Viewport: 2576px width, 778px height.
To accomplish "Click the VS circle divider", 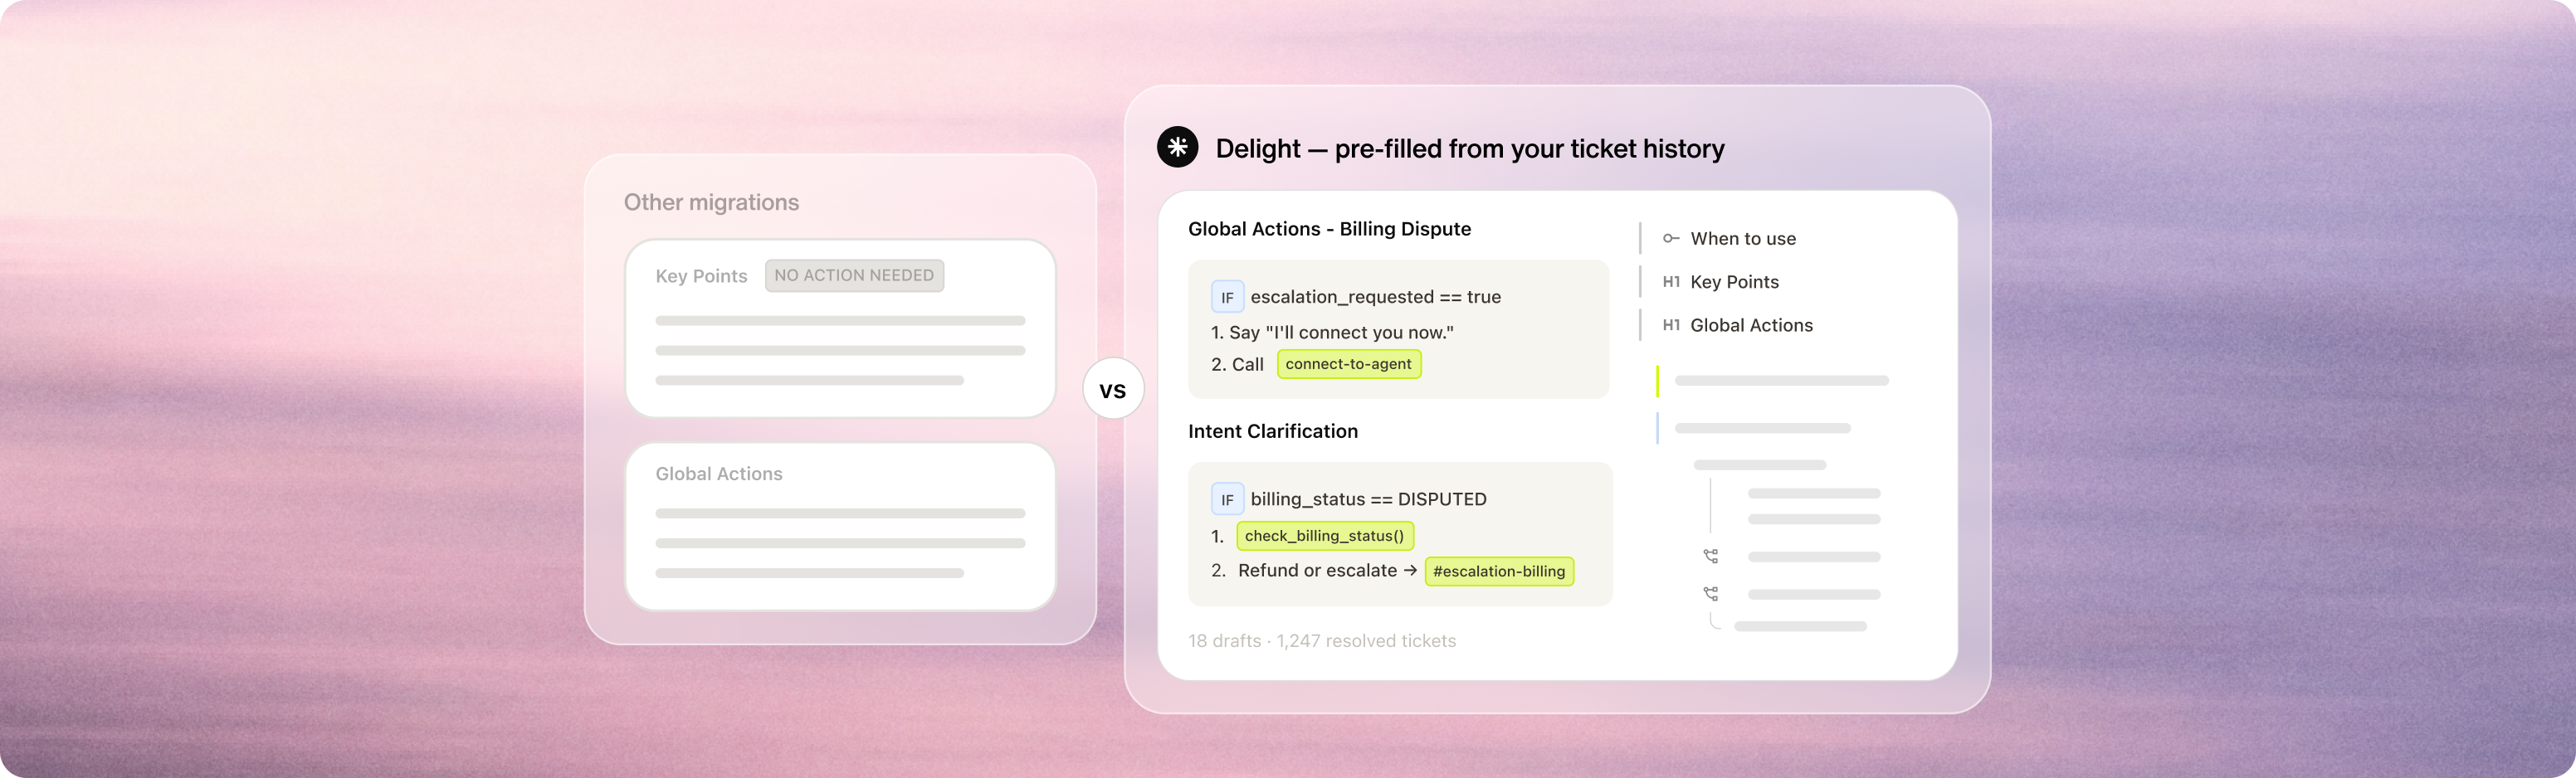I will pyautogui.click(x=1113, y=389).
